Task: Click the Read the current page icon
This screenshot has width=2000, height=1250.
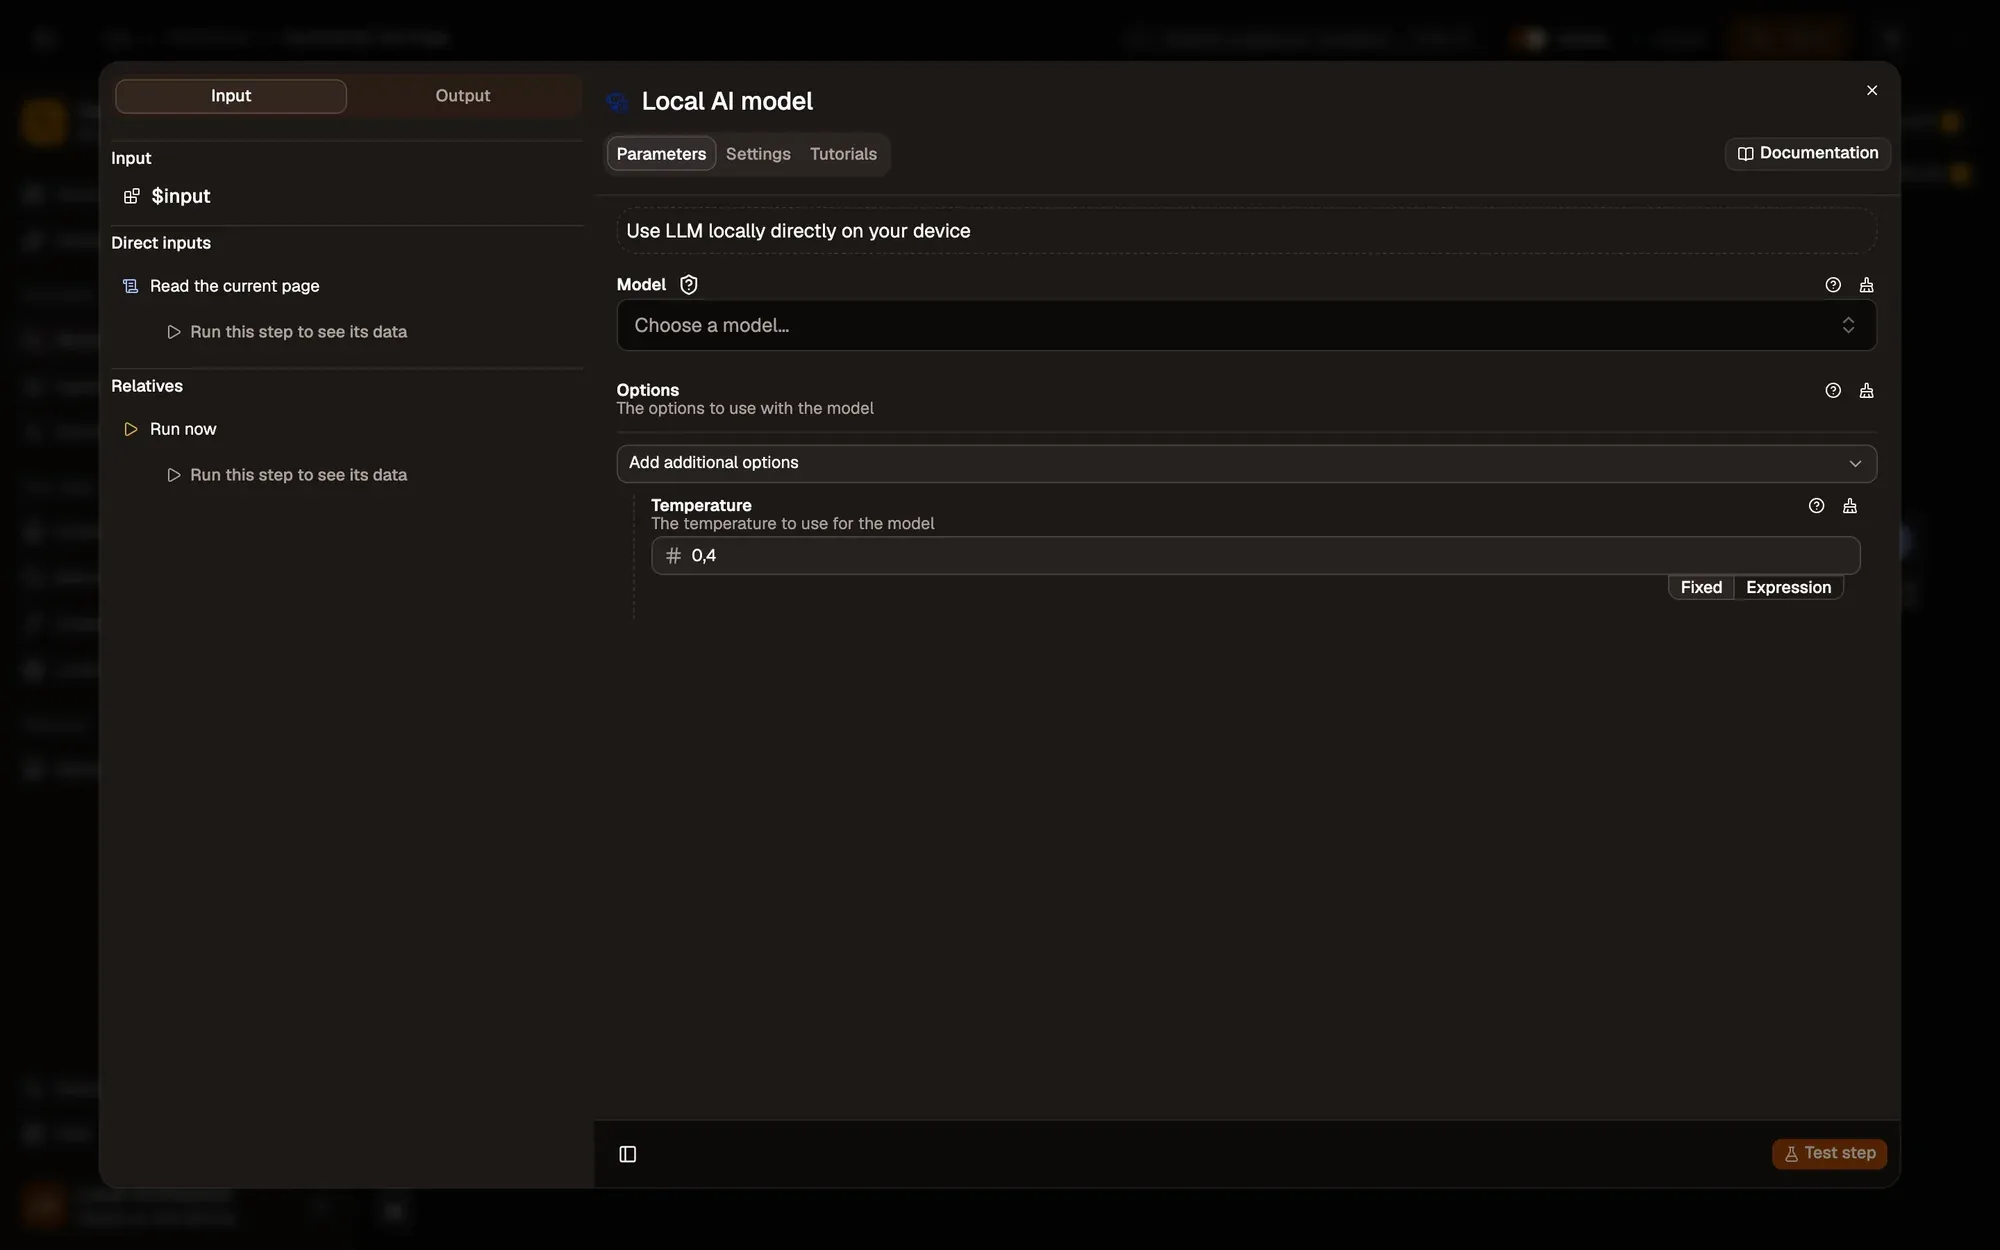Action: (130, 286)
